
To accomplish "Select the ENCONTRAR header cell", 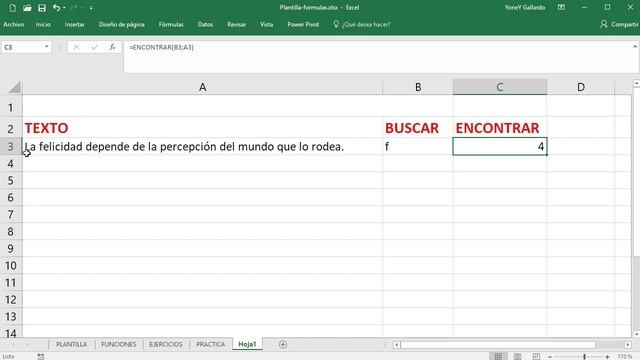I will [x=500, y=128].
